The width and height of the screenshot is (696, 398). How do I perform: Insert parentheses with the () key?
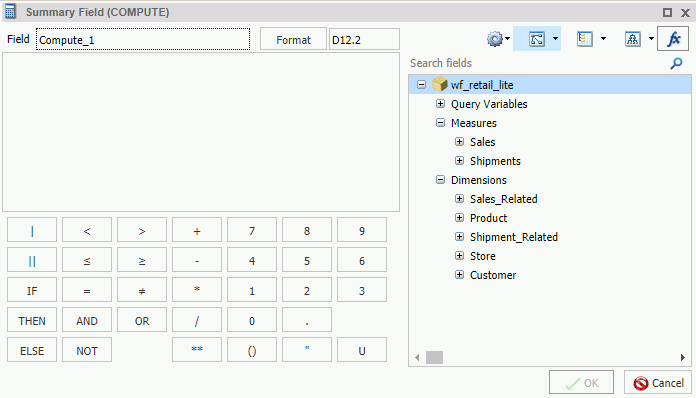point(252,350)
